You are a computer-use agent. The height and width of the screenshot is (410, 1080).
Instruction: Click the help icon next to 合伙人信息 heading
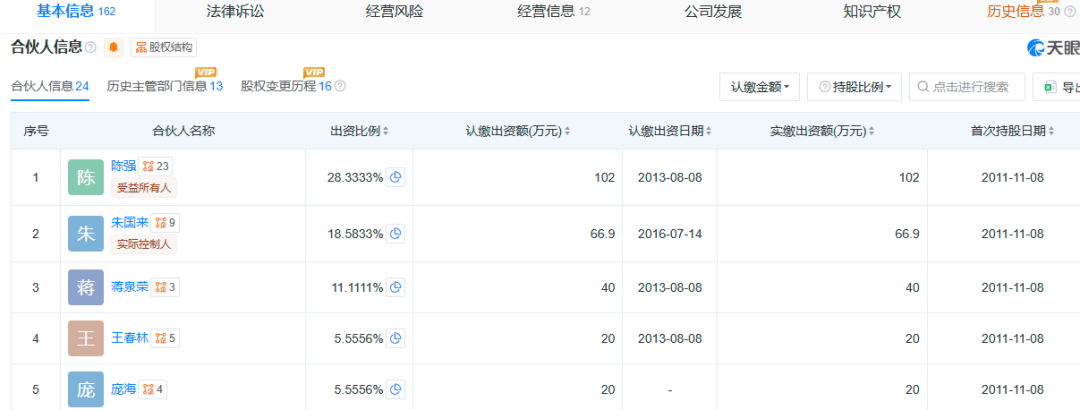pyautogui.click(x=90, y=48)
